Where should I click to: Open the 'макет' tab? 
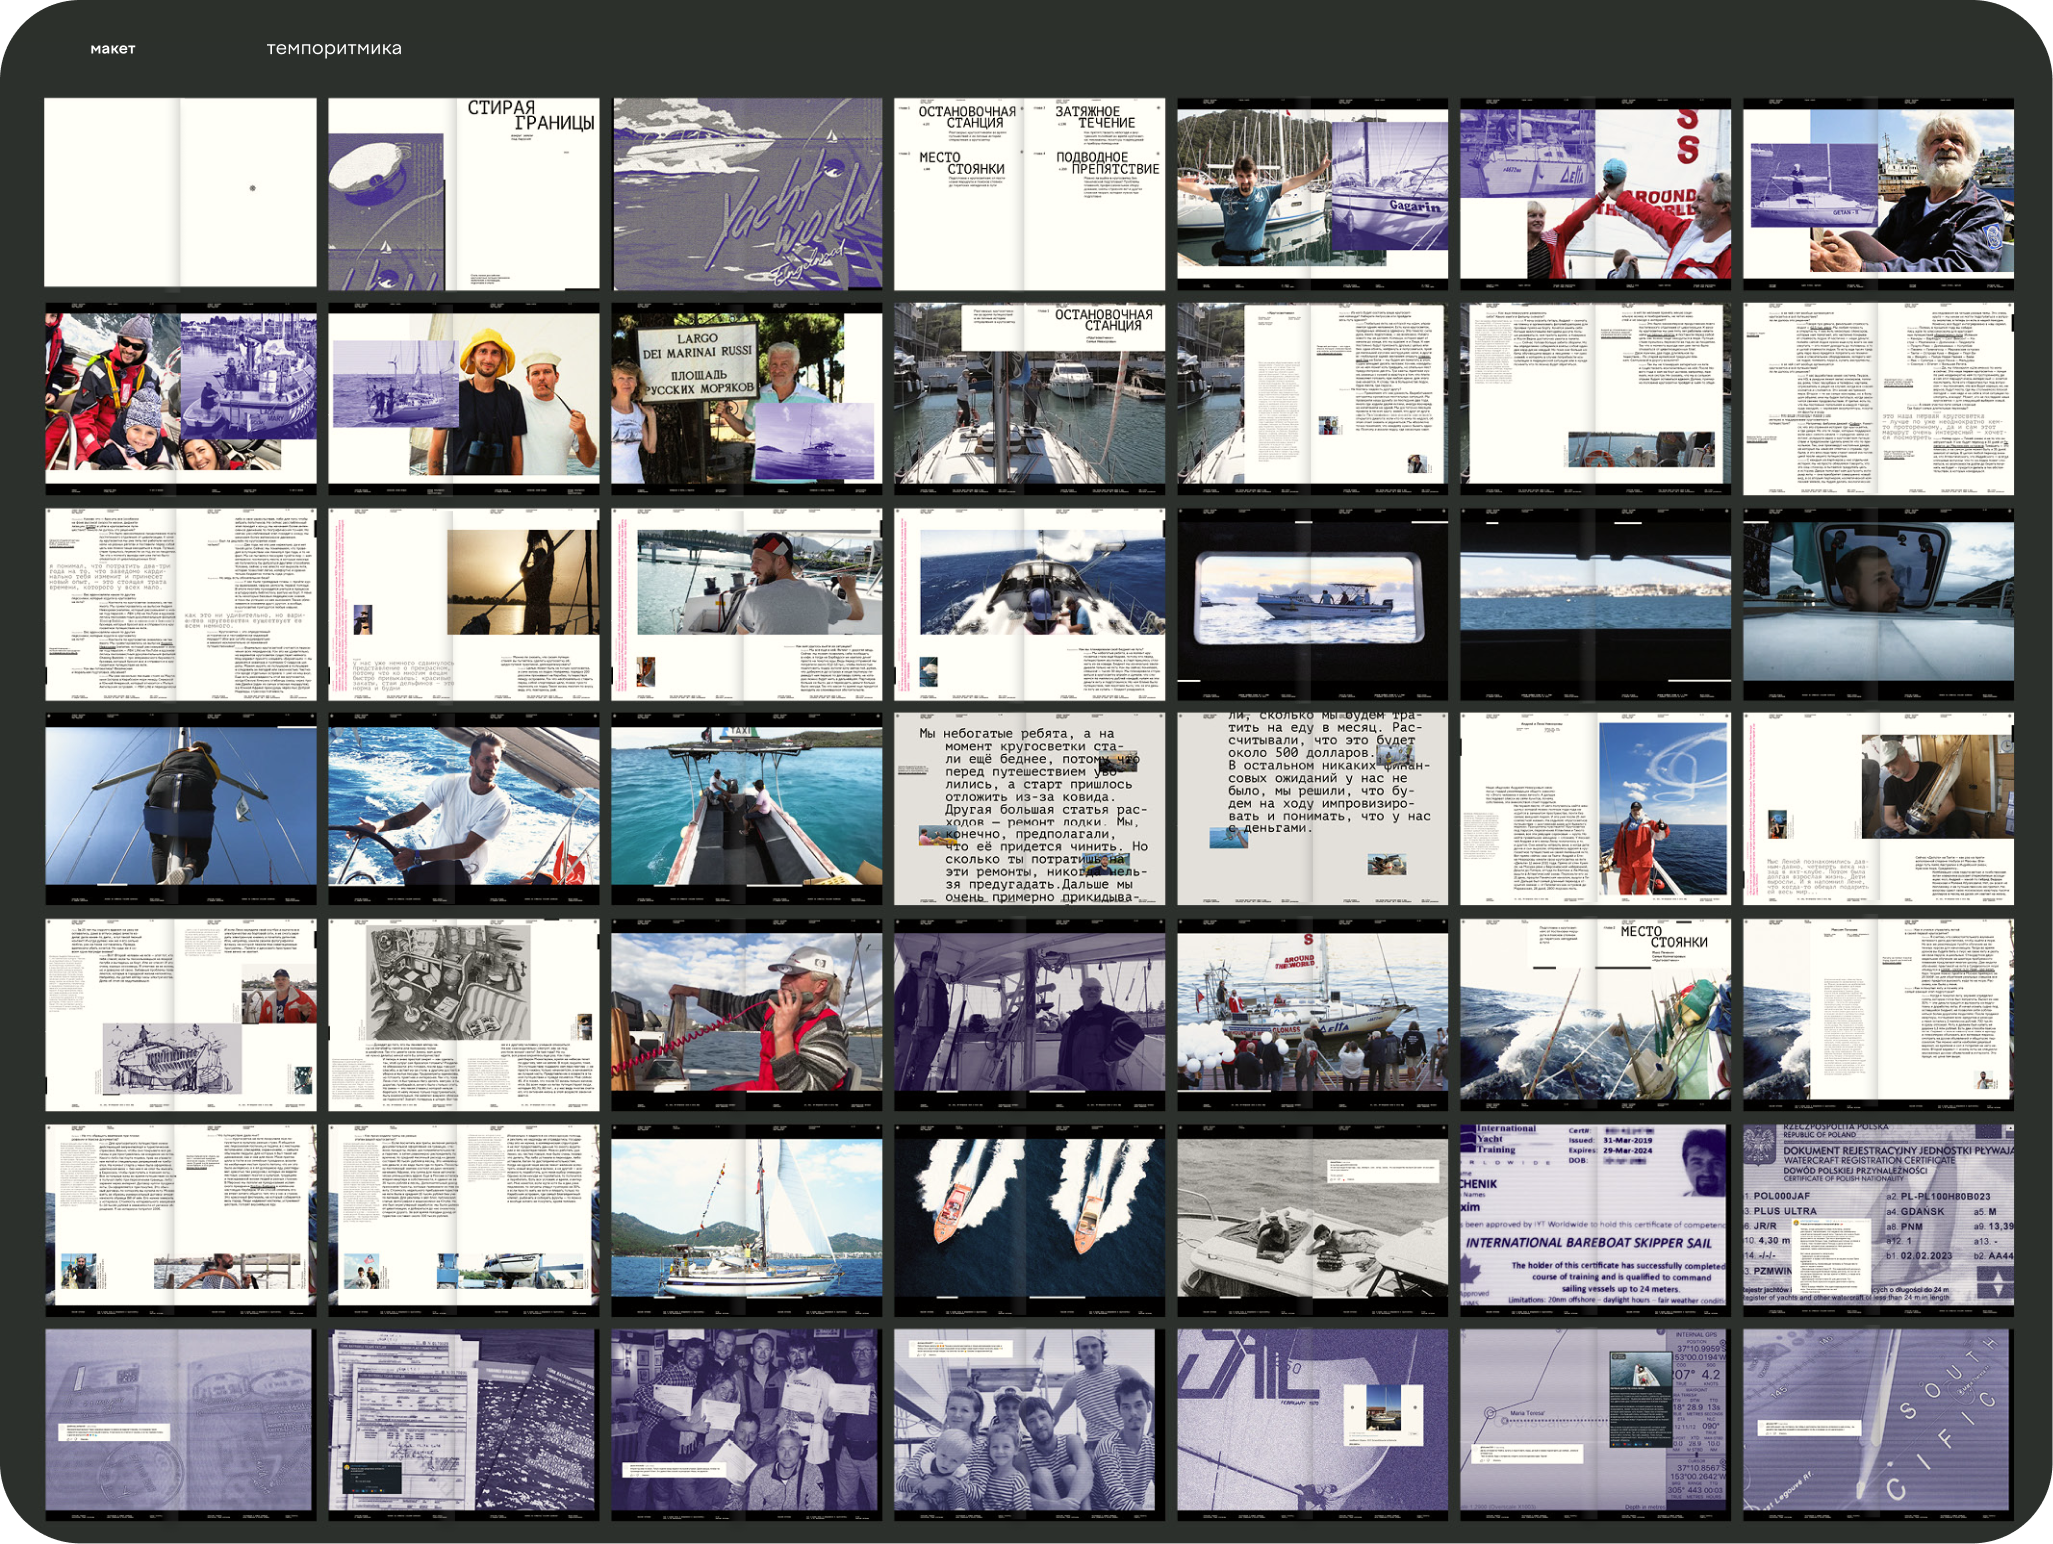(x=112, y=49)
